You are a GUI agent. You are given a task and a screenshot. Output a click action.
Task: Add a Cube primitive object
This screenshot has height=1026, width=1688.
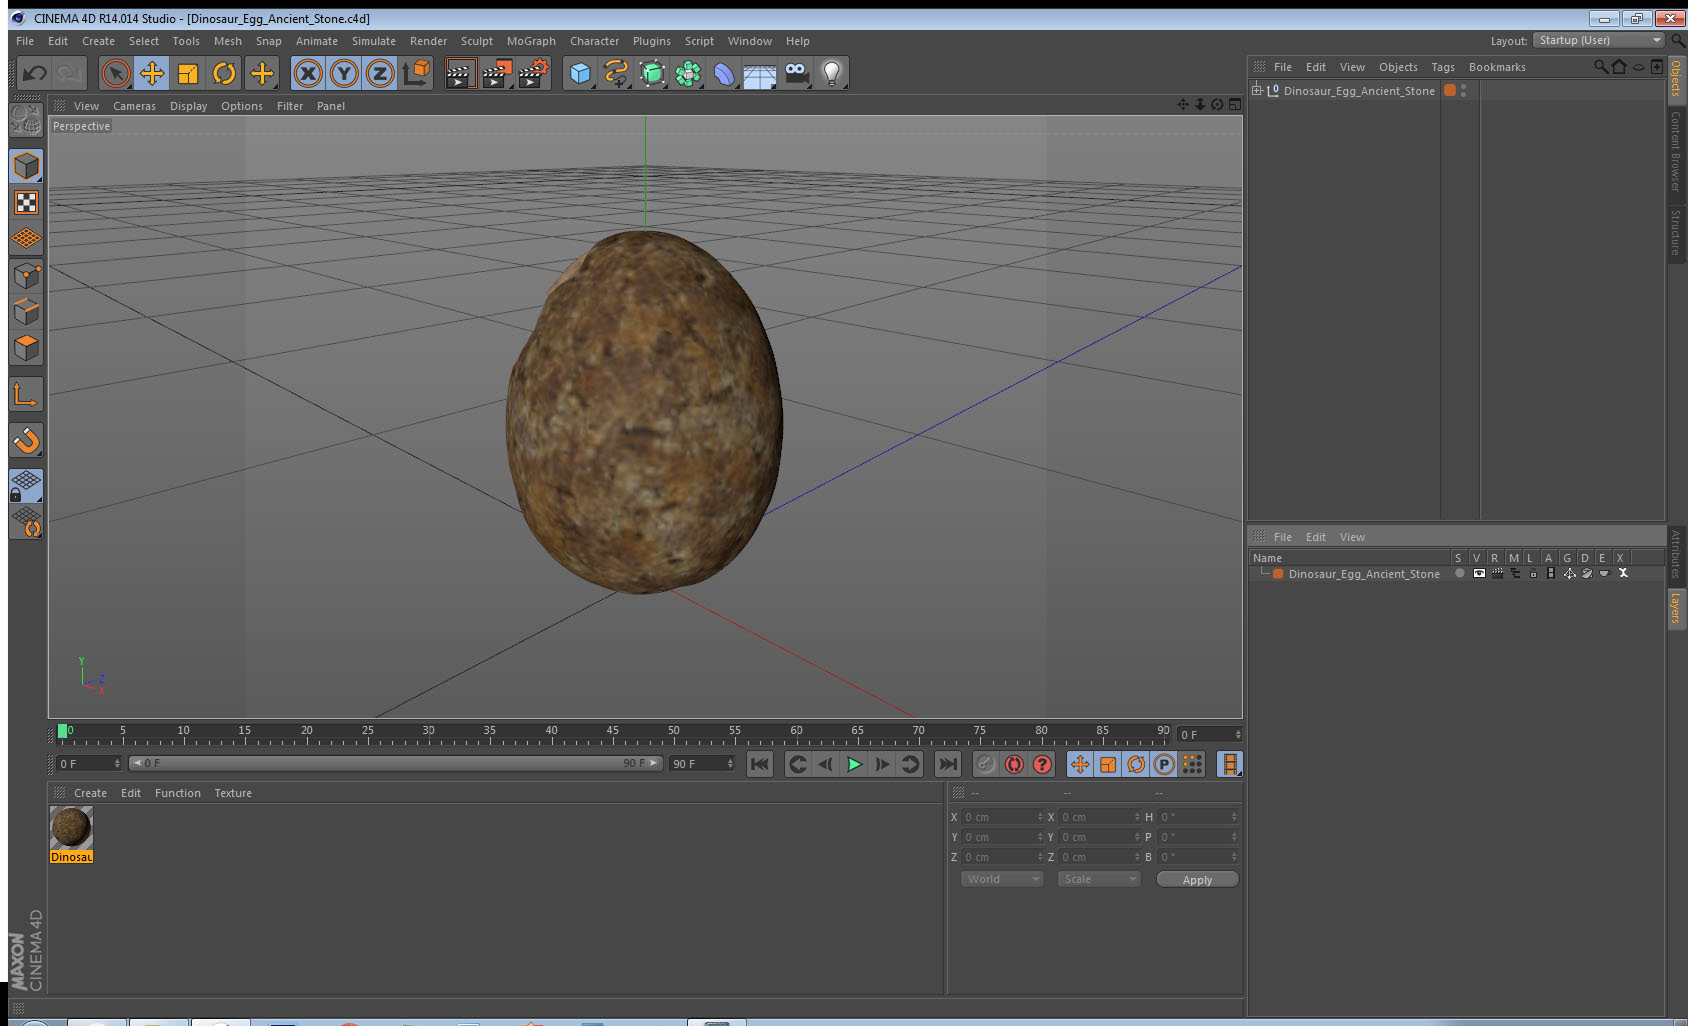click(580, 73)
